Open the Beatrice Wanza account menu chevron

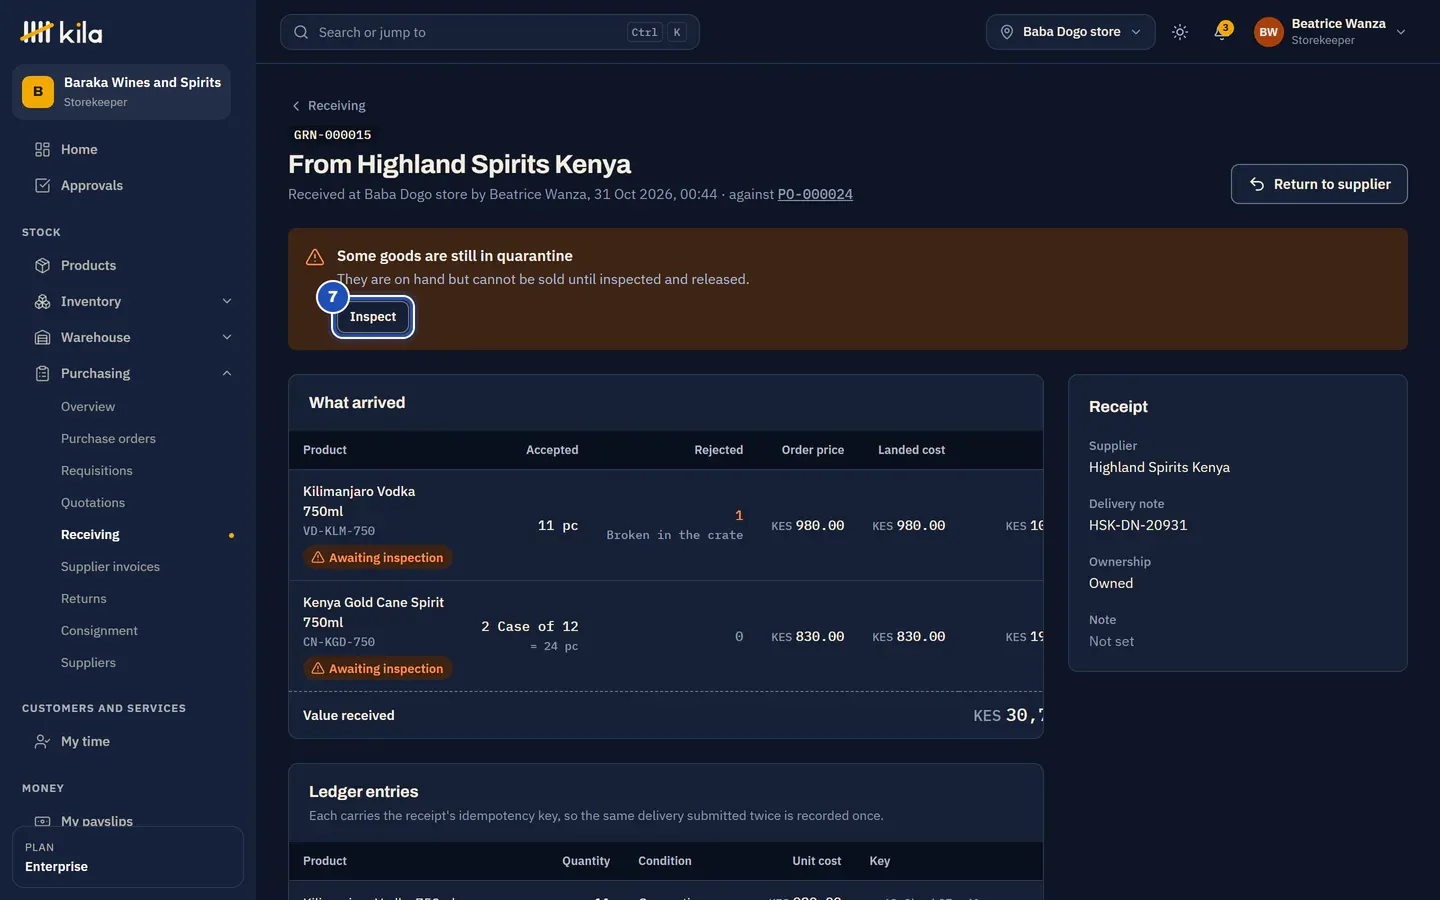pyautogui.click(x=1401, y=32)
